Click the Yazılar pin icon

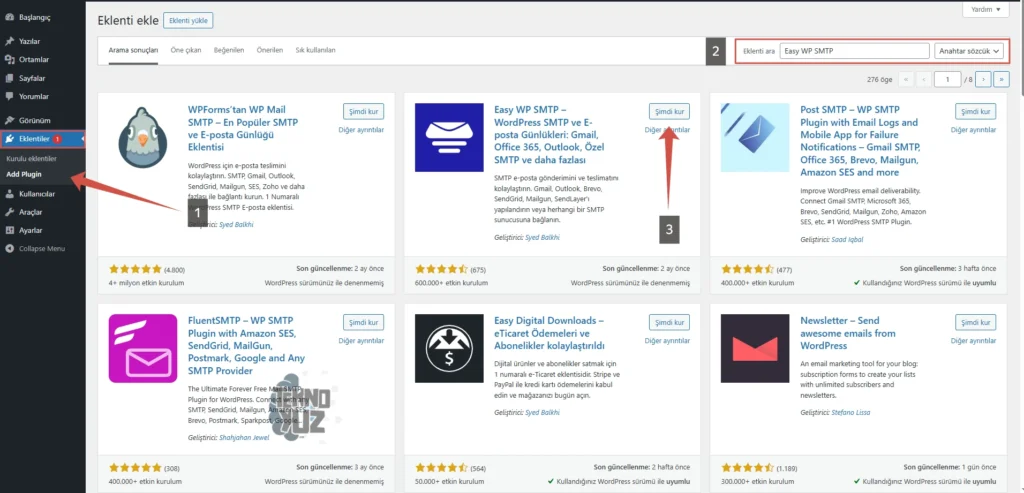click(x=9, y=41)
